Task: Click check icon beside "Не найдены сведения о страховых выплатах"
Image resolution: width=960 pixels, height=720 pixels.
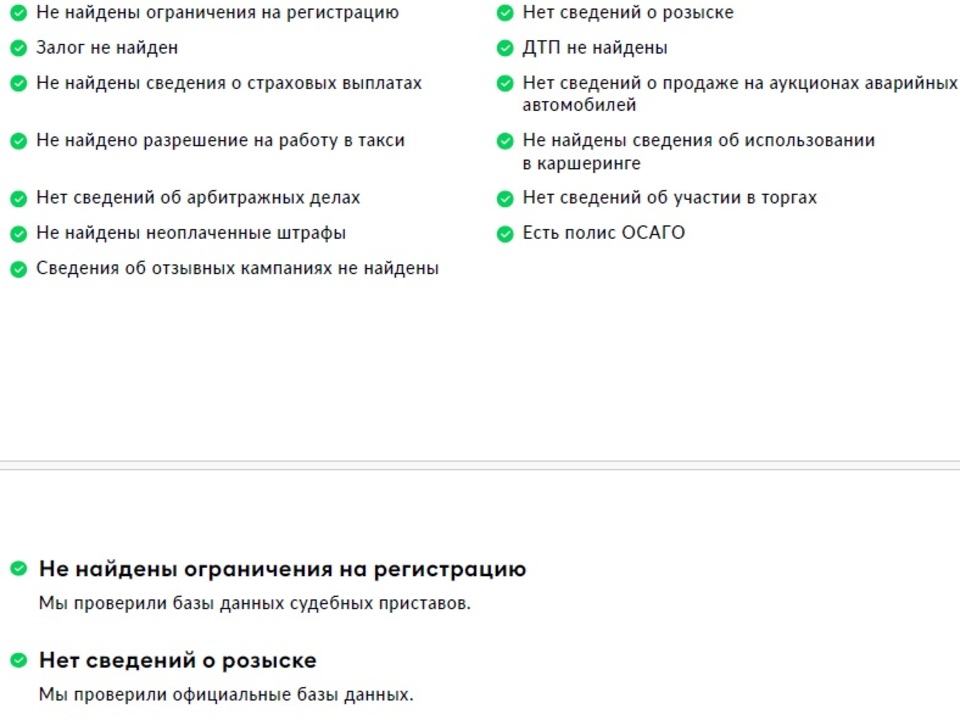Action: point(18,84)
